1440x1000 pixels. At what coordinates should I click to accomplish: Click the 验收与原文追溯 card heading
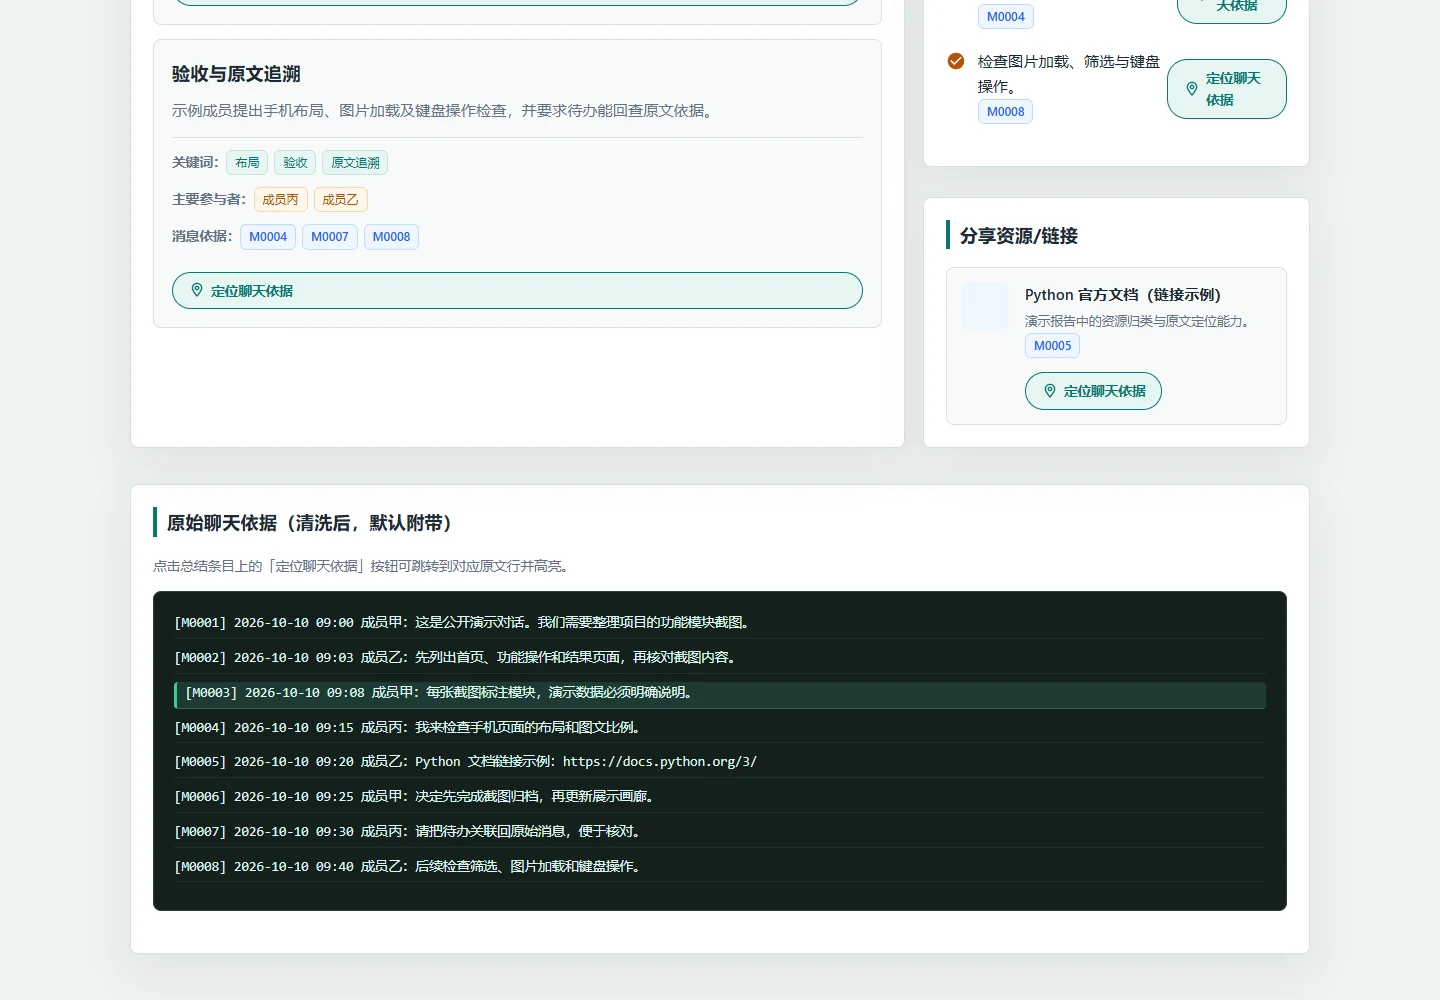point(236,74)
